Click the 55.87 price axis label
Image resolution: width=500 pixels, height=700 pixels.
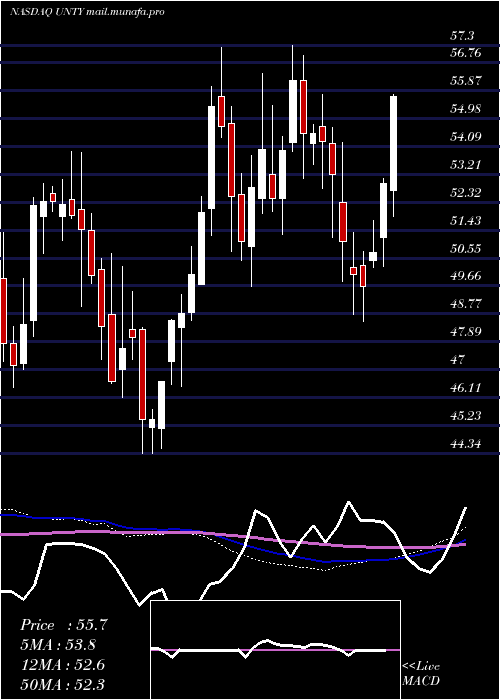[x=466, y=81]
